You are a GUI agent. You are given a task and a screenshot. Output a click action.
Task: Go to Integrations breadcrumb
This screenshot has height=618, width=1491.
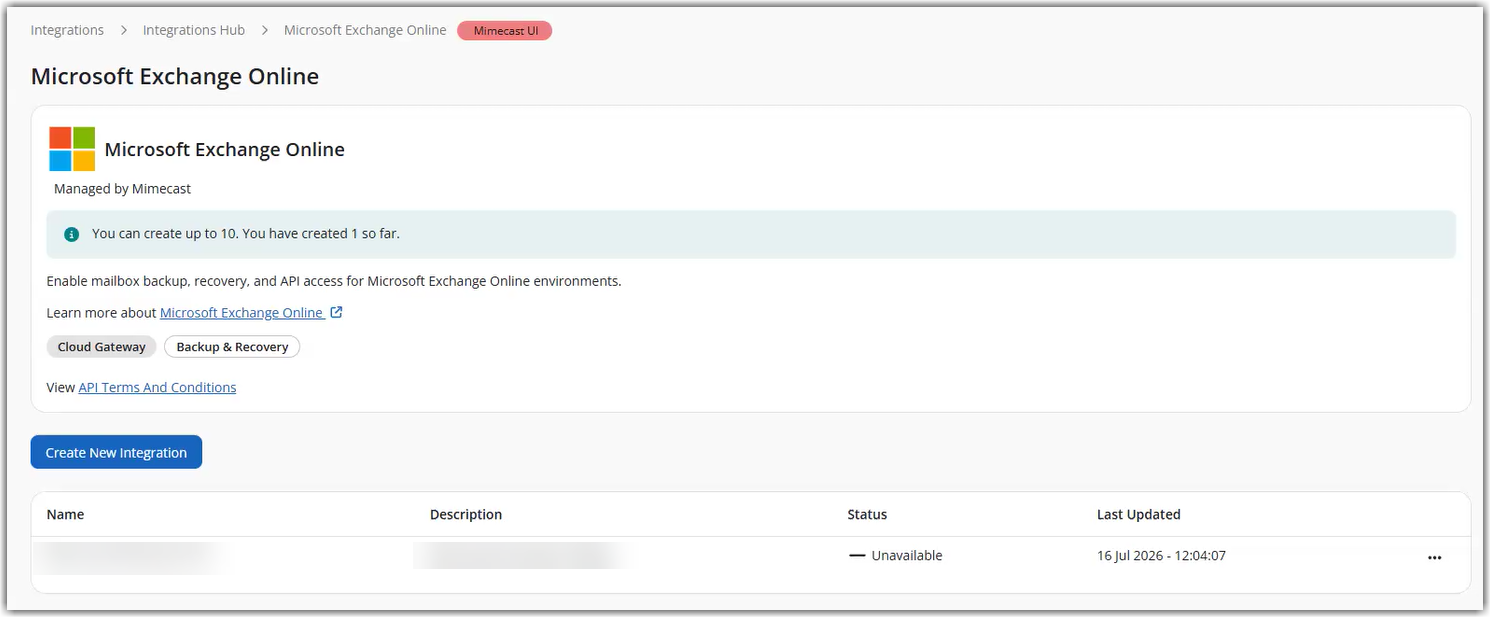tap(67, 30)
